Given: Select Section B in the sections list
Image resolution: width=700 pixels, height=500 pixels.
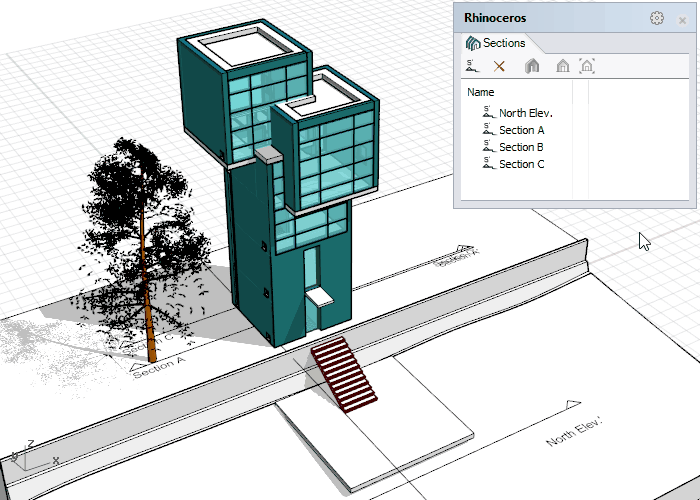Looking at the screenshot, I should pos(521,147).
